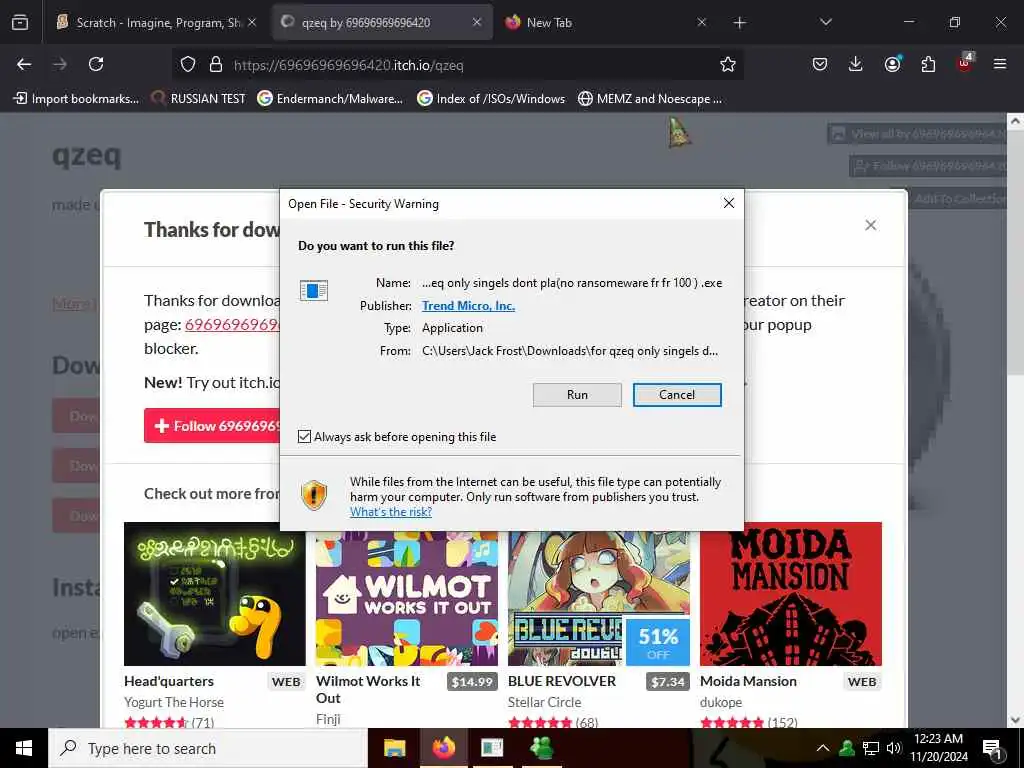Image resolution: width=1024 pixels, height=768 pixels.
Task: Switch to the Scratch tab
Action: pos(157,22)
